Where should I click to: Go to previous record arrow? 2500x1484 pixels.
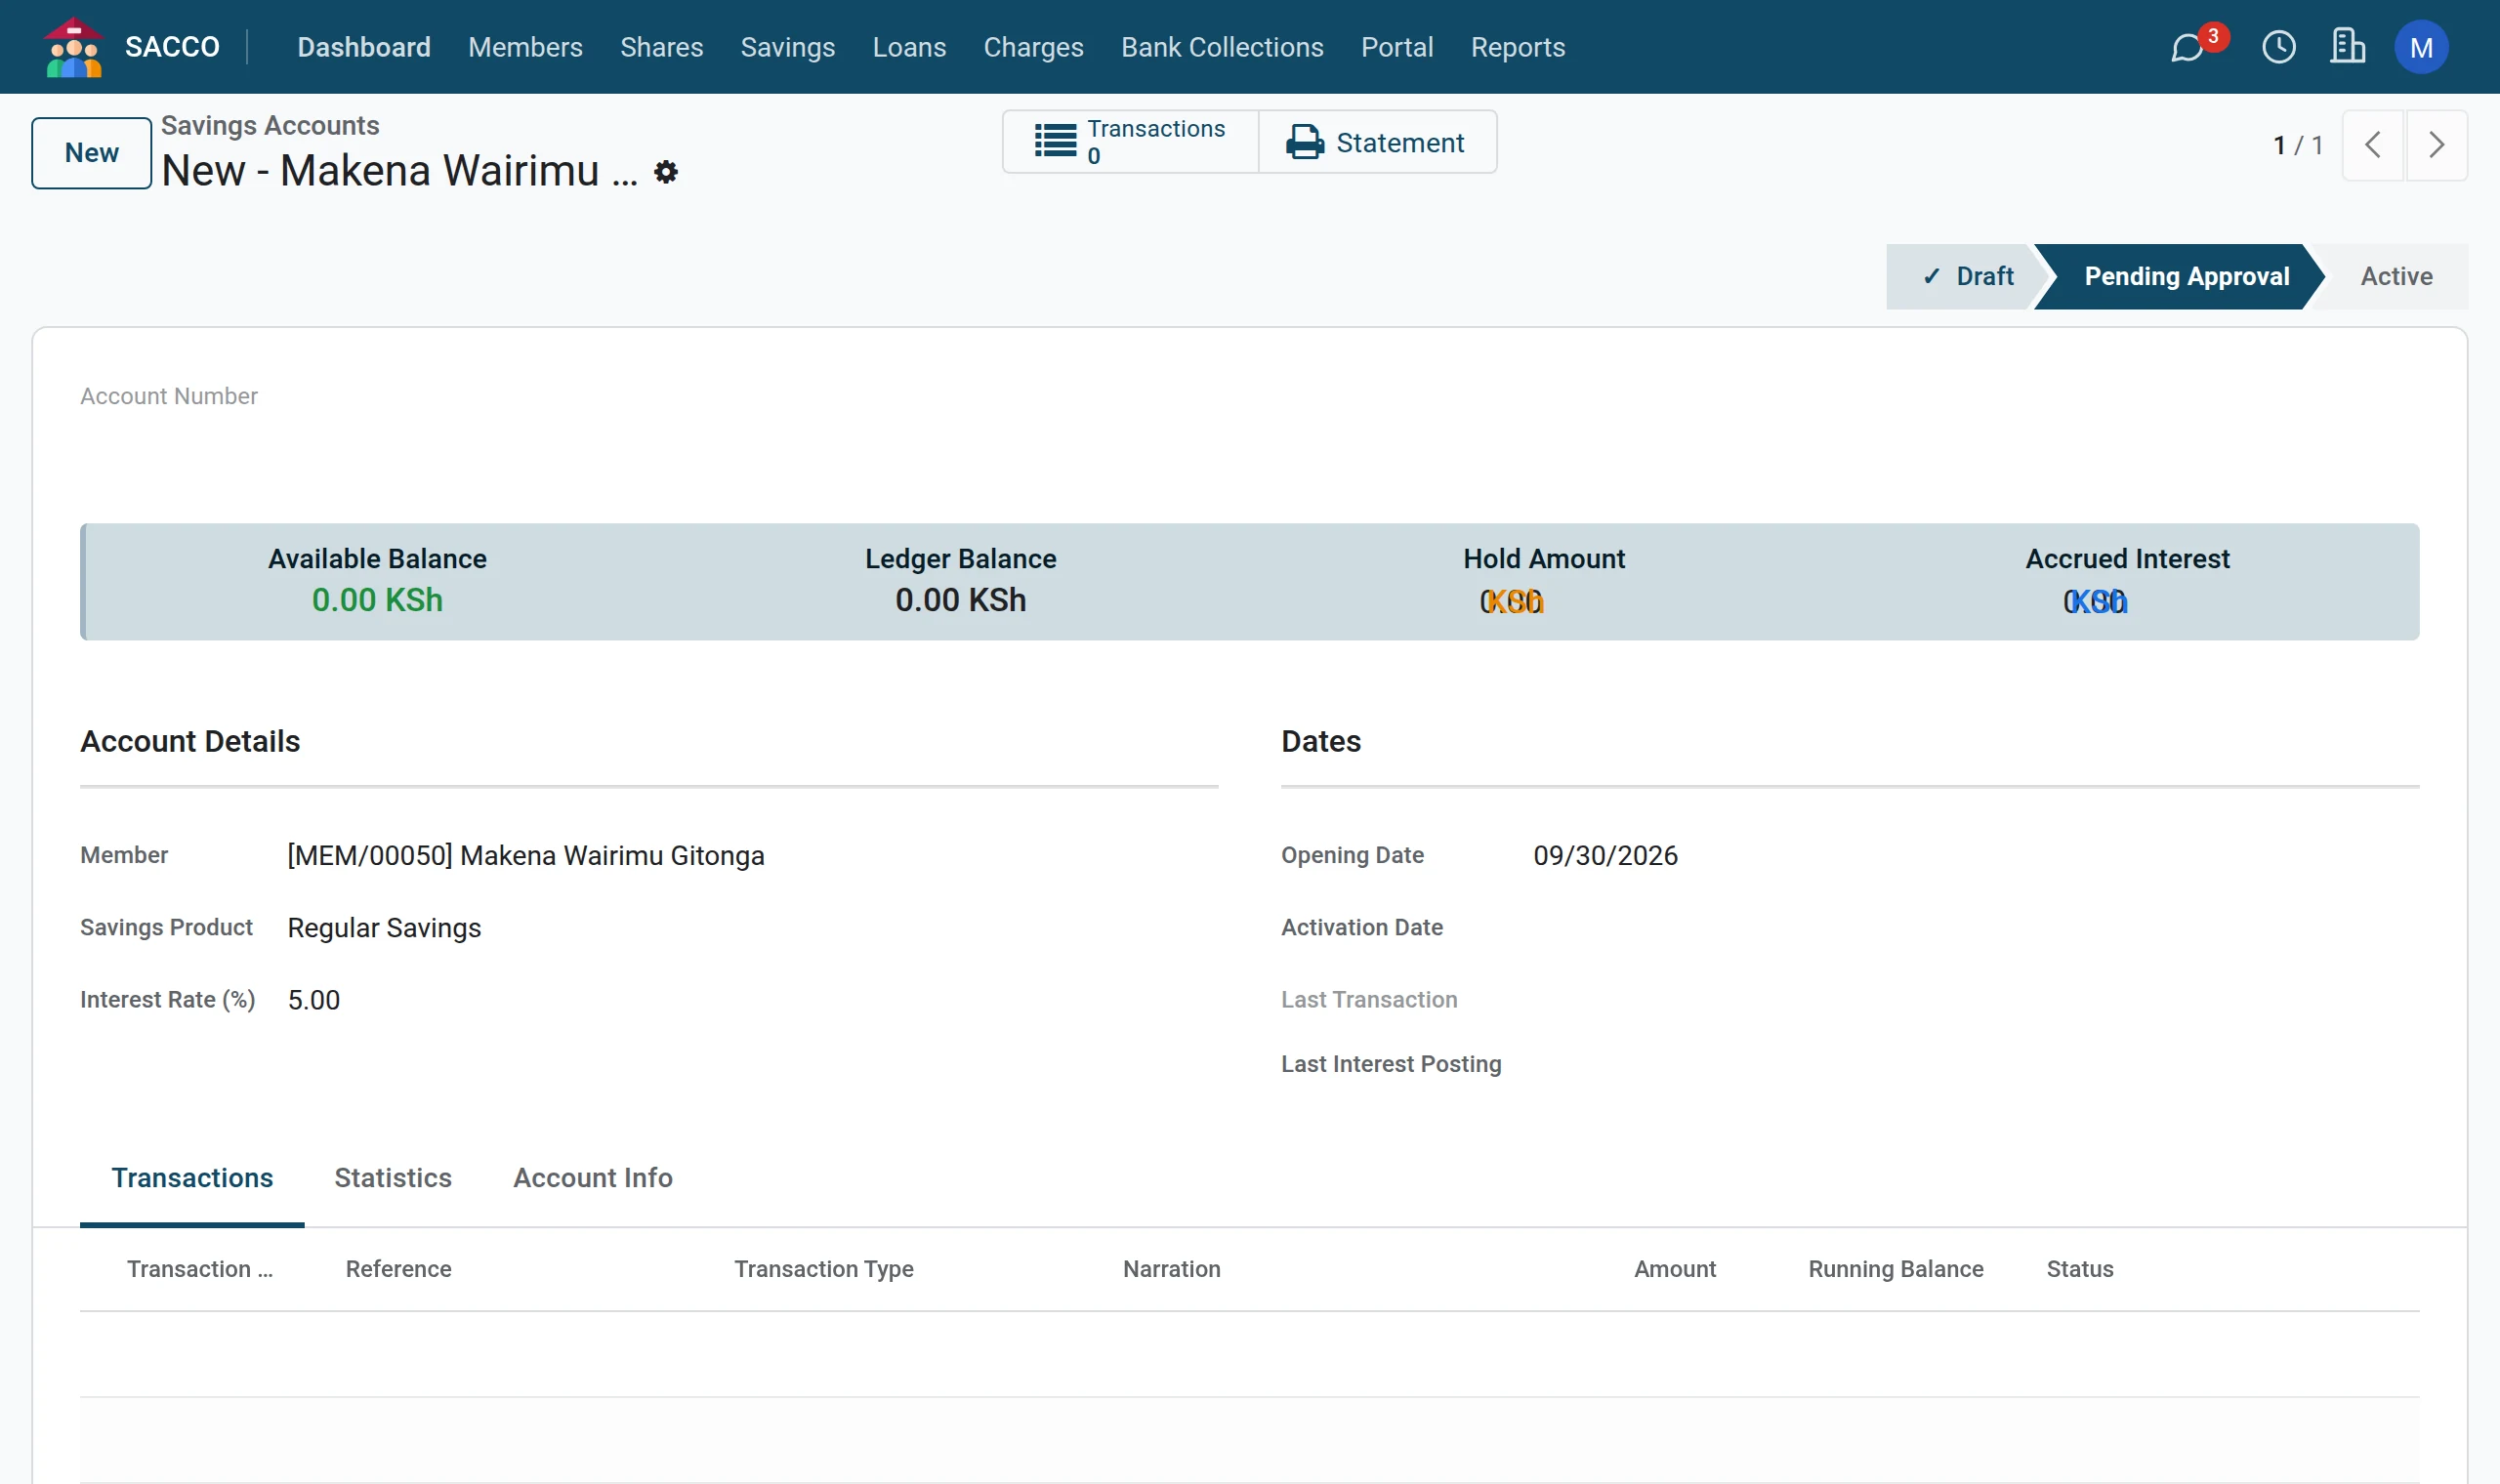tap(2372, 145)
